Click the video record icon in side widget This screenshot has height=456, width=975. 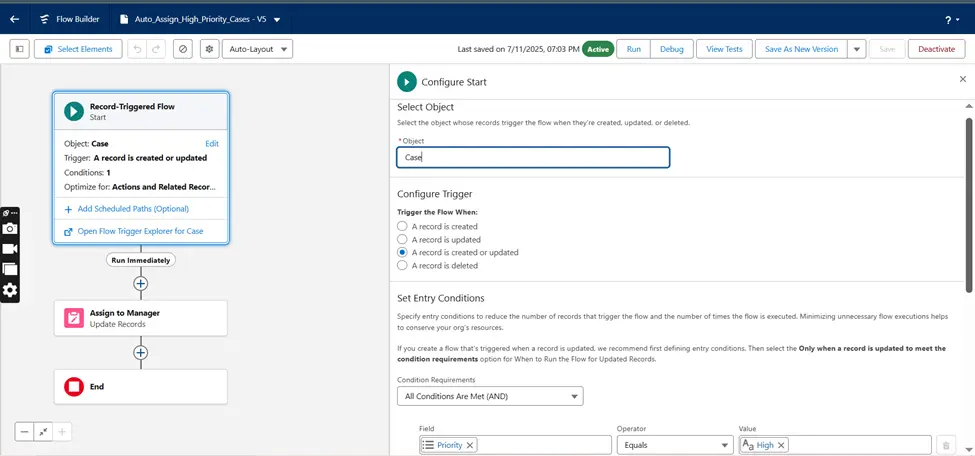coord(10,249)
